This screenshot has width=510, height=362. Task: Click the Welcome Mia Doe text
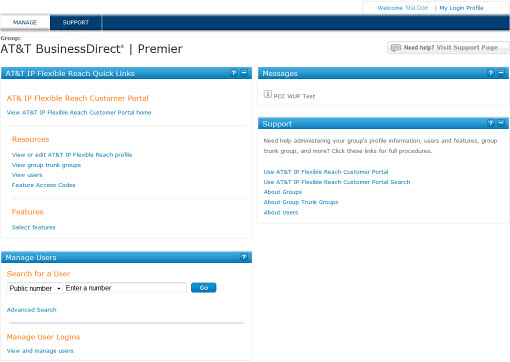tap(403, 8)
